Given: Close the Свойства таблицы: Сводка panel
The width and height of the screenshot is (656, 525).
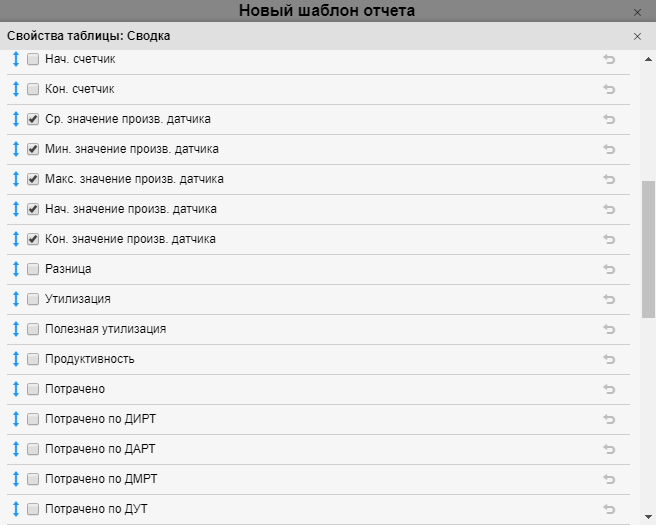Looking at the screenshot, I should [x=638, y=36].
